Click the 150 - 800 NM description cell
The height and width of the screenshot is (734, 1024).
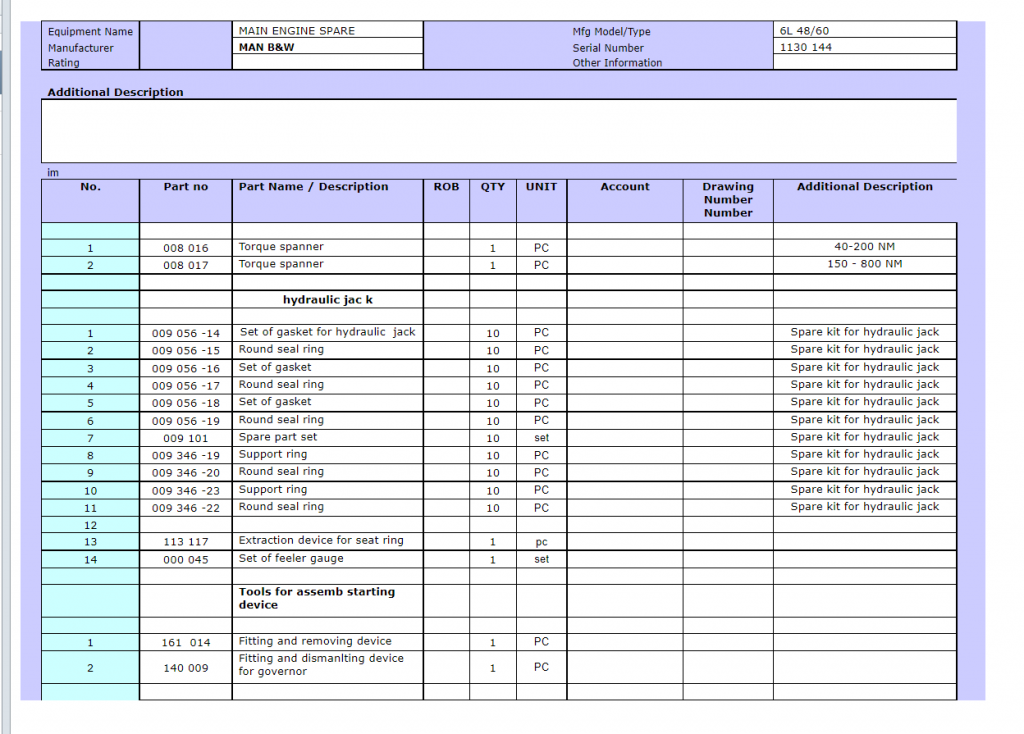[x=864, y=265]
